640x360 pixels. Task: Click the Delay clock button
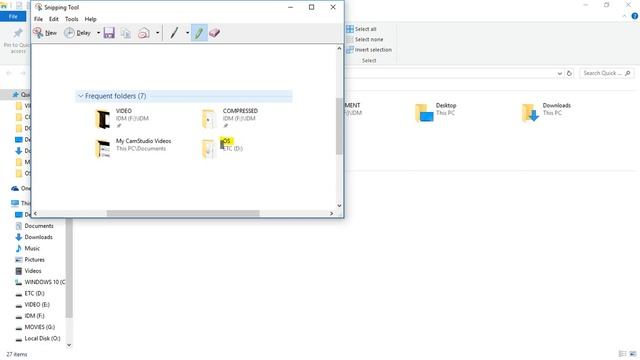tap(77, 33)
